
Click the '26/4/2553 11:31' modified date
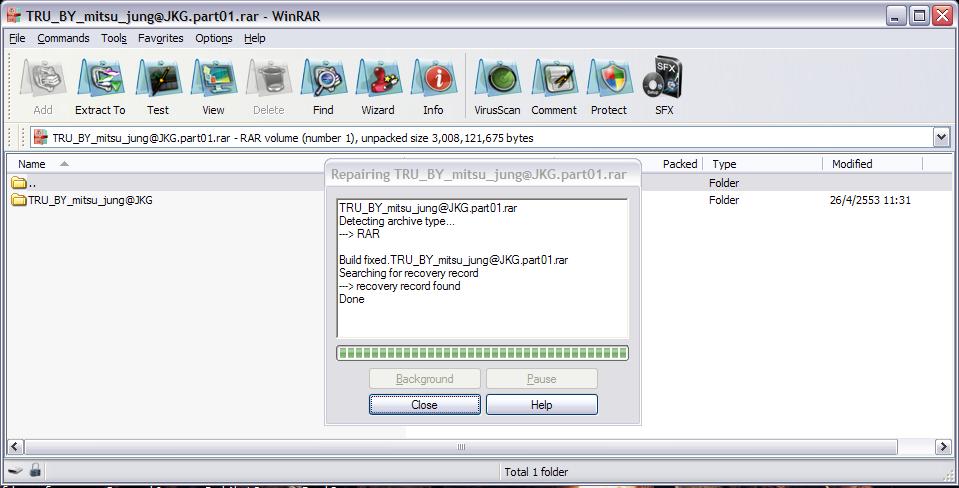tap(870, 200)
